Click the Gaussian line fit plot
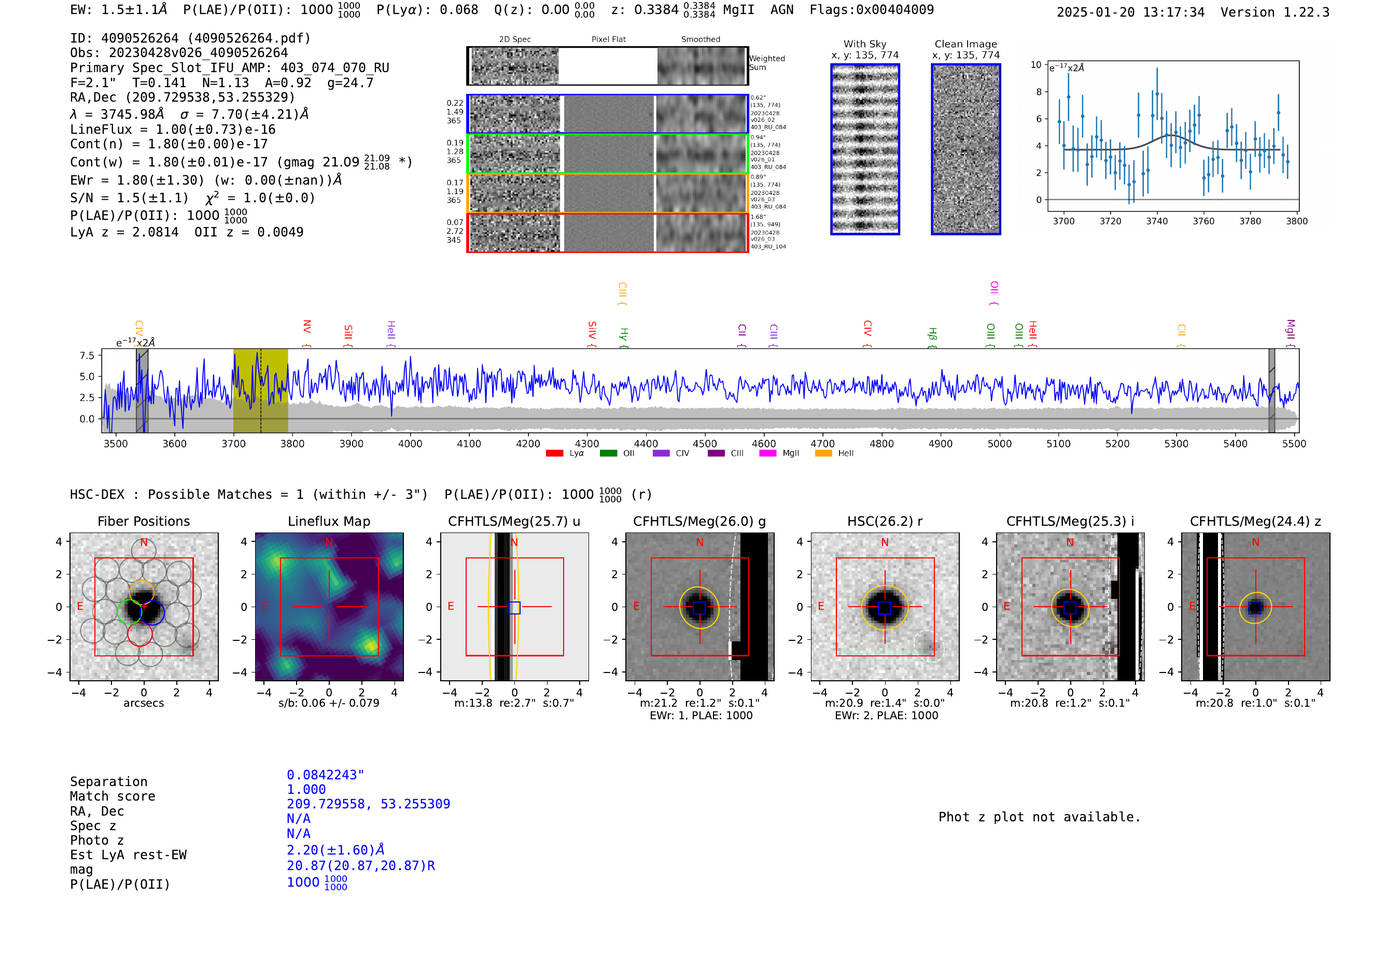1400x953 pixels. (x=1173, y=136)
